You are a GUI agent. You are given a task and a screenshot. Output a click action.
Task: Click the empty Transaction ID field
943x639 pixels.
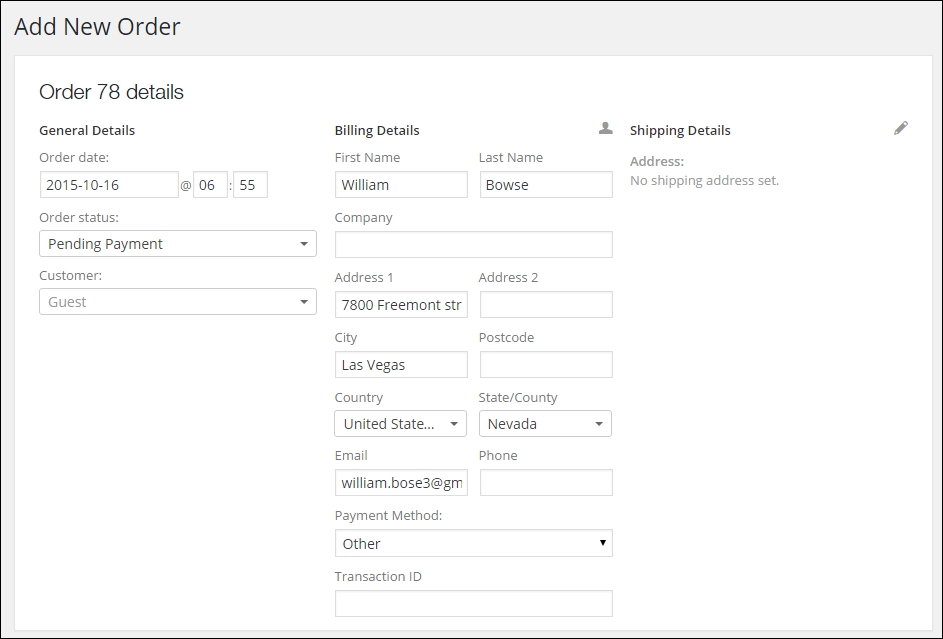pyautogui.click(x=473, y=603)
